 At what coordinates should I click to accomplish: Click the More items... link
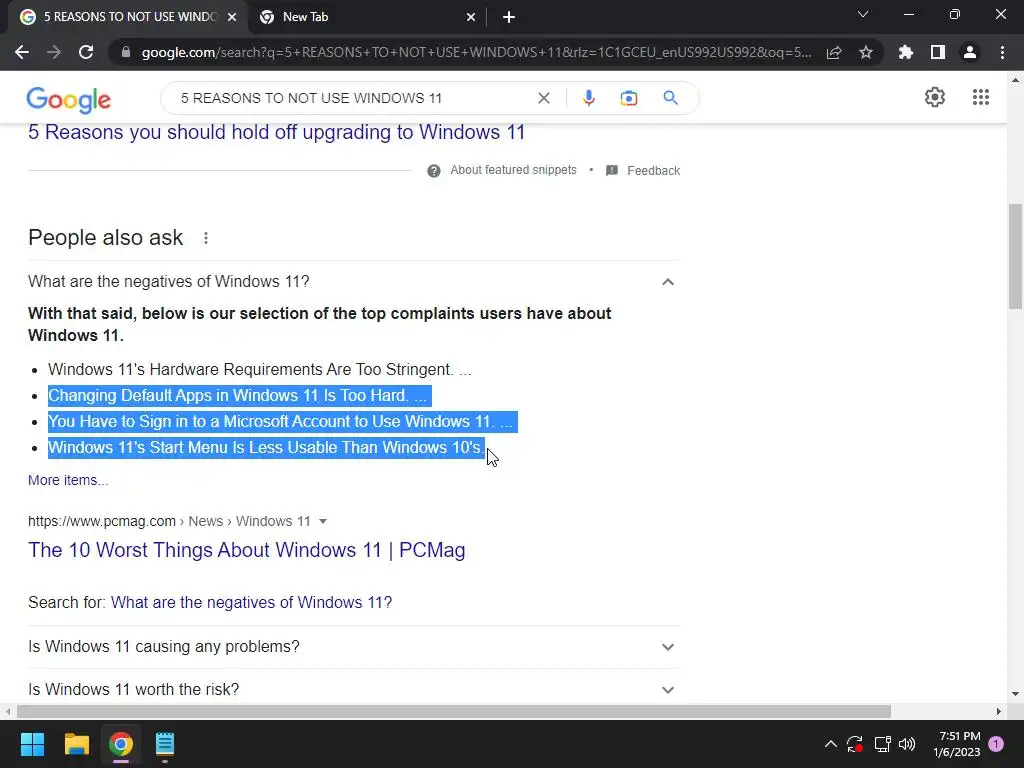pyautogui.click(x=68, y=480)
